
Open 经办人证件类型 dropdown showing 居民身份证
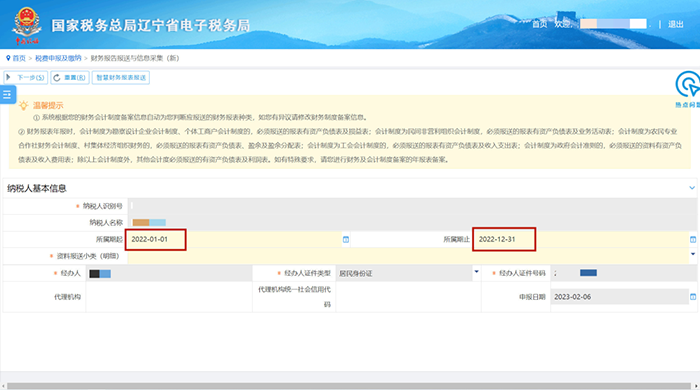(407, 273)
